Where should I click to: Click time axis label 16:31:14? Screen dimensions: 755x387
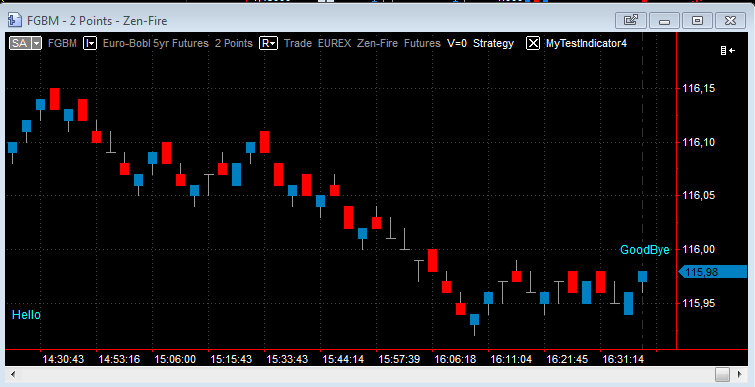(x=623, y=359)
